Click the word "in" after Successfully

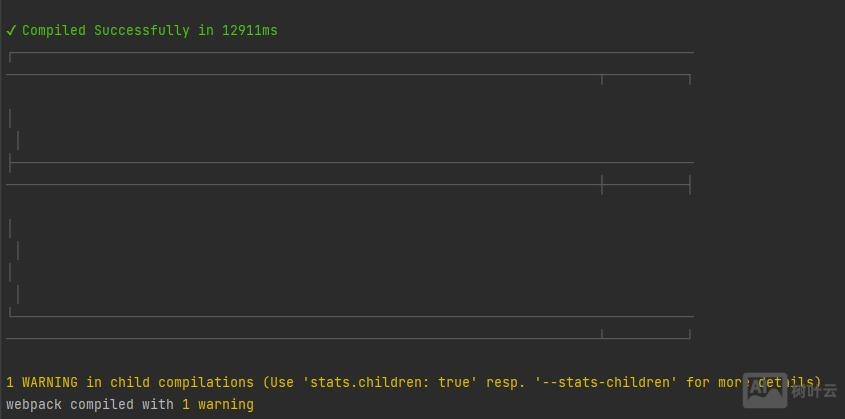click(x=206, y=30)
